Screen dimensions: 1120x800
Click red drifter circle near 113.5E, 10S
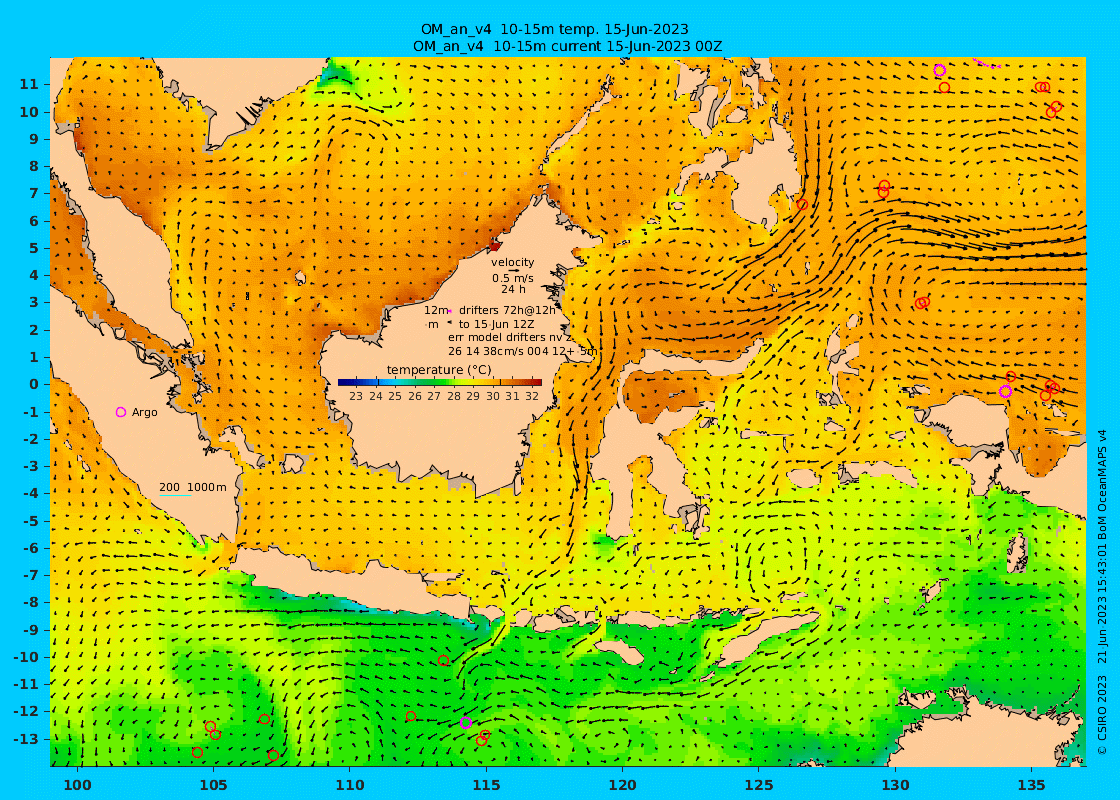pyautogui.click(x=444, y=661)
